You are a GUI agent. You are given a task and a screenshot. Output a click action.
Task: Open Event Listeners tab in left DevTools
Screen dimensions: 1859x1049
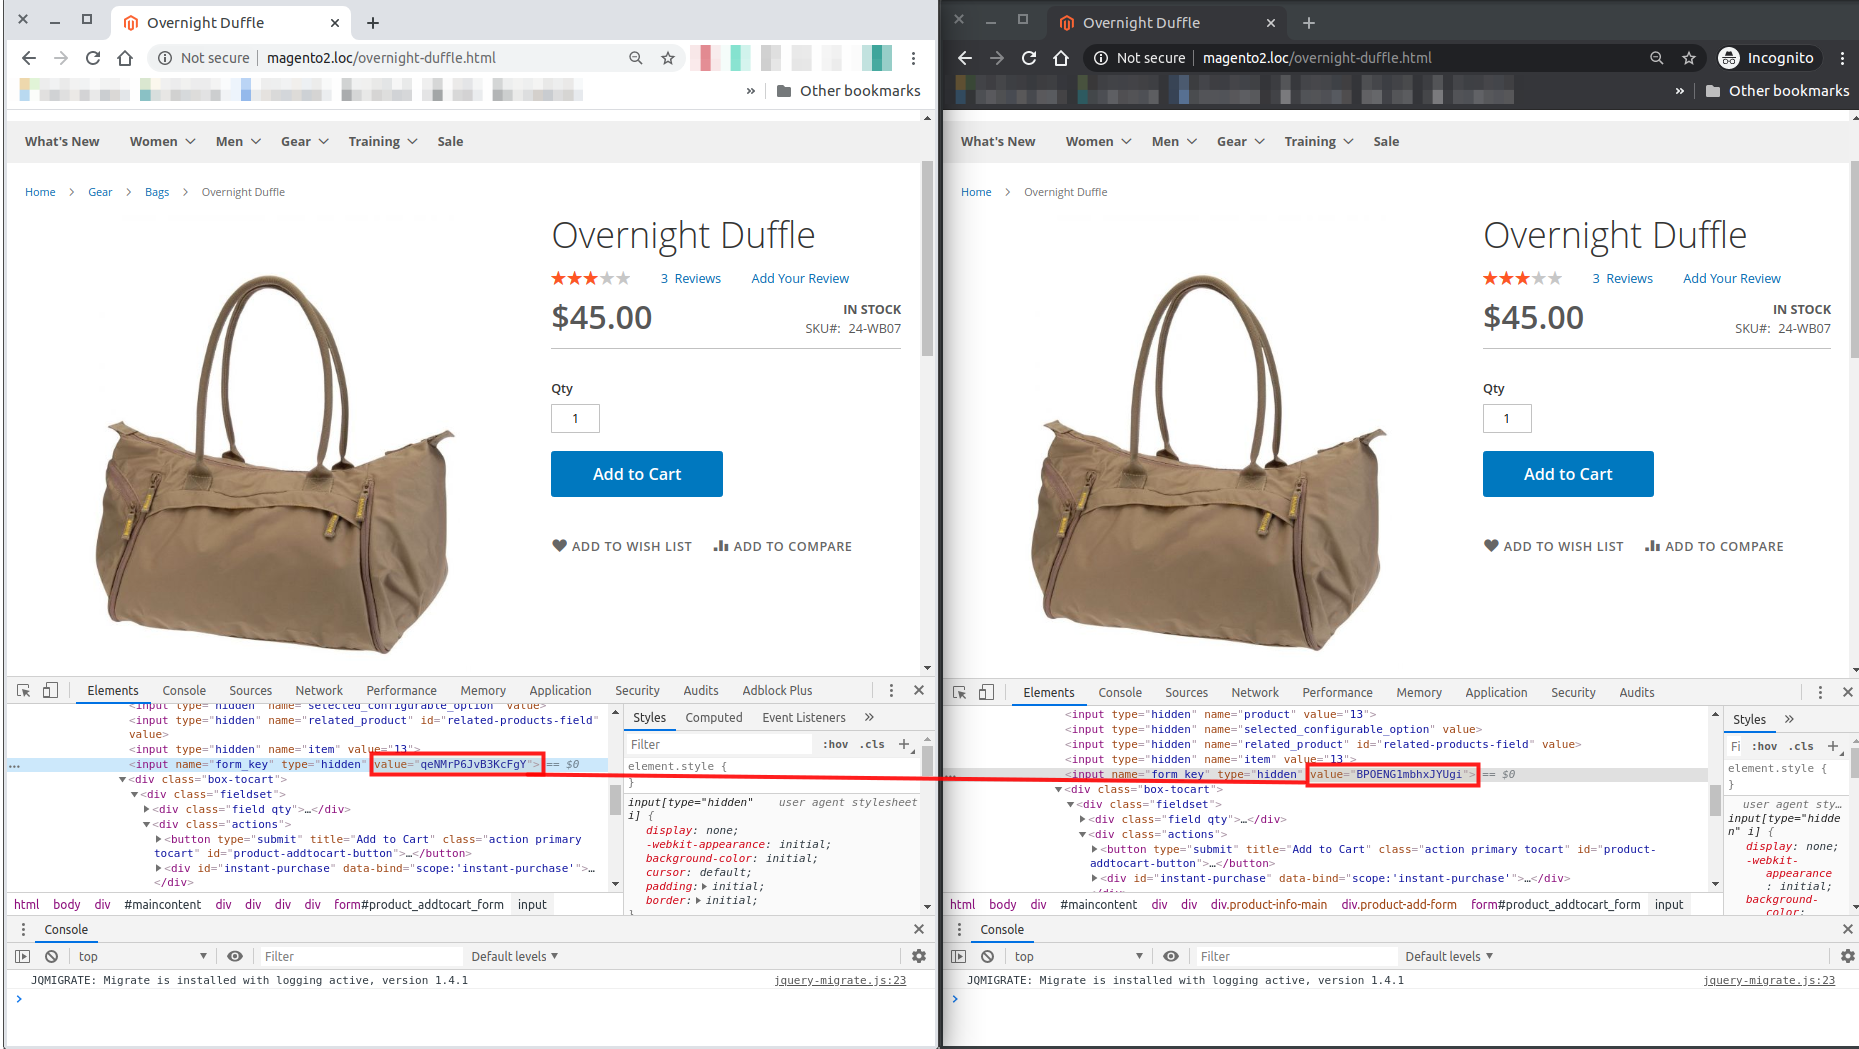(804, 717)
